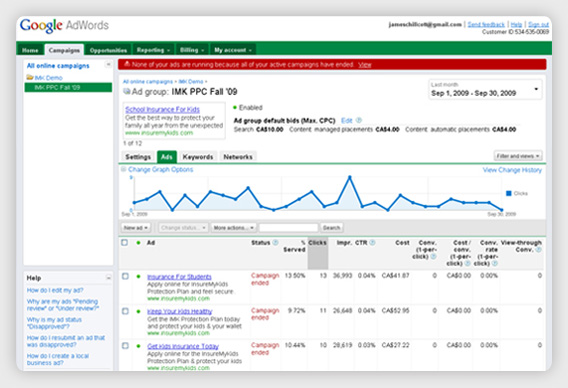This screenshot has height=388, width=568.
Task: Click status dot for Insurance For Students ad
Action: [138, 276]
